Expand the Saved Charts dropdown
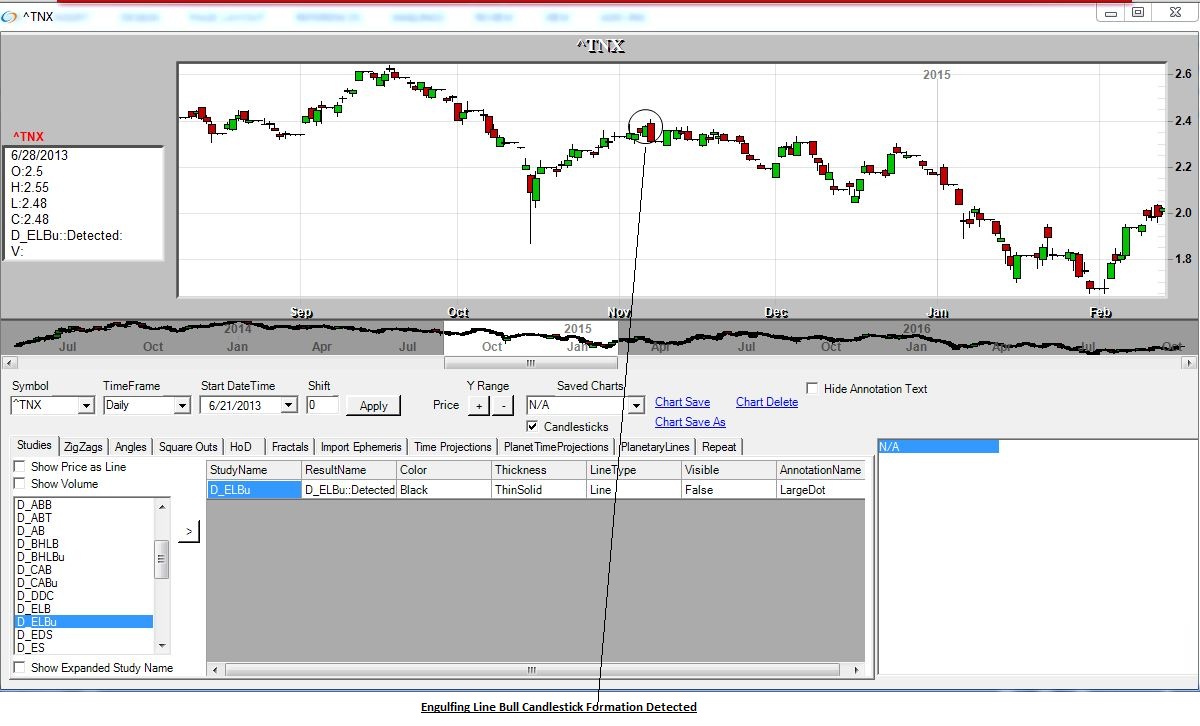Screen dimensions: 1200x726 (x=636, y=406)
